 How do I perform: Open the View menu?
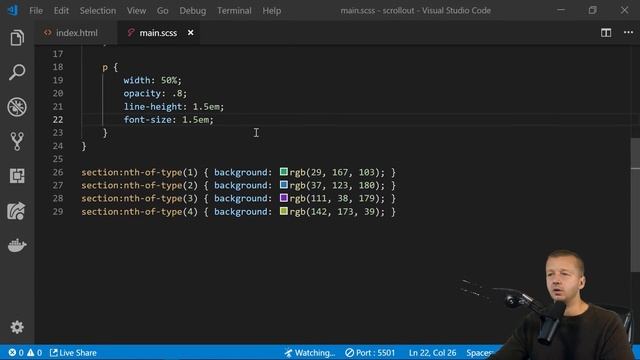(136, 11)
